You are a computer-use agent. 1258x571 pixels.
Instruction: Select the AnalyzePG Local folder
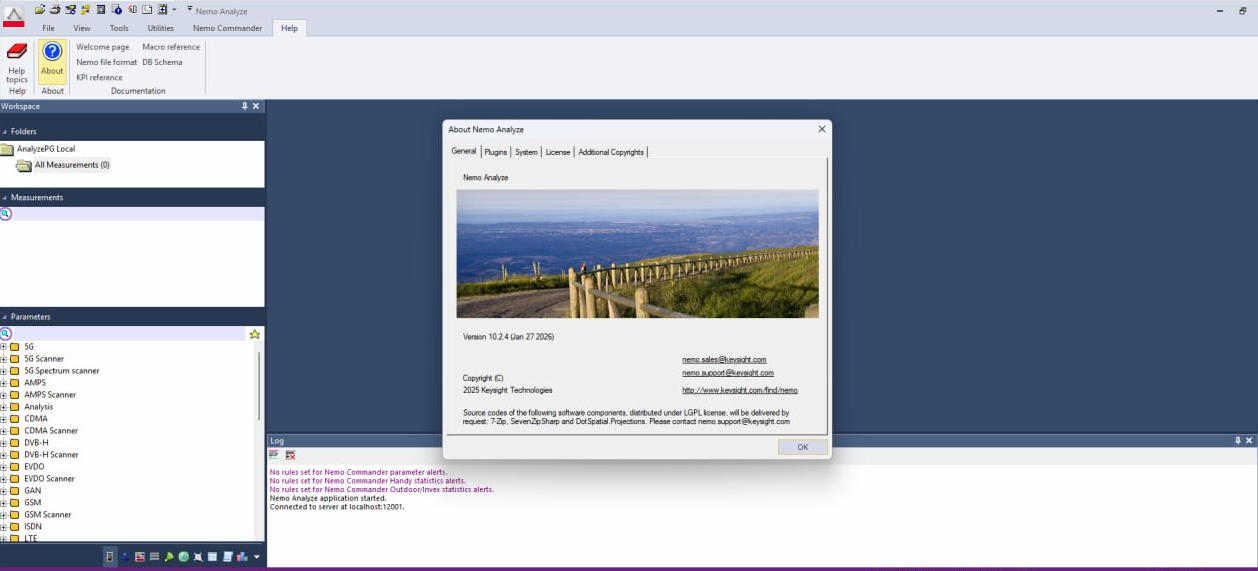pyautogui.click(x=46, y=149)
